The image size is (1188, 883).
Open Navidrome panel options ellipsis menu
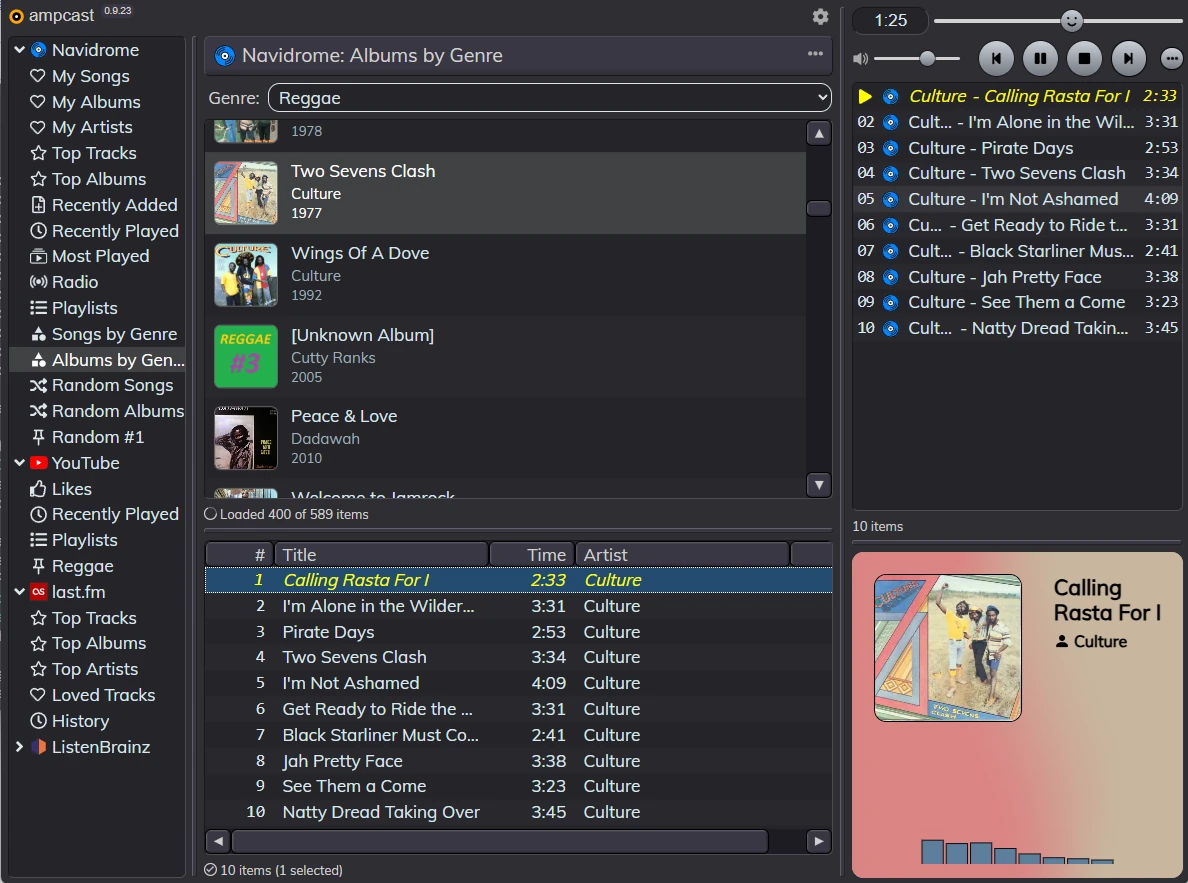click(816, 55)
